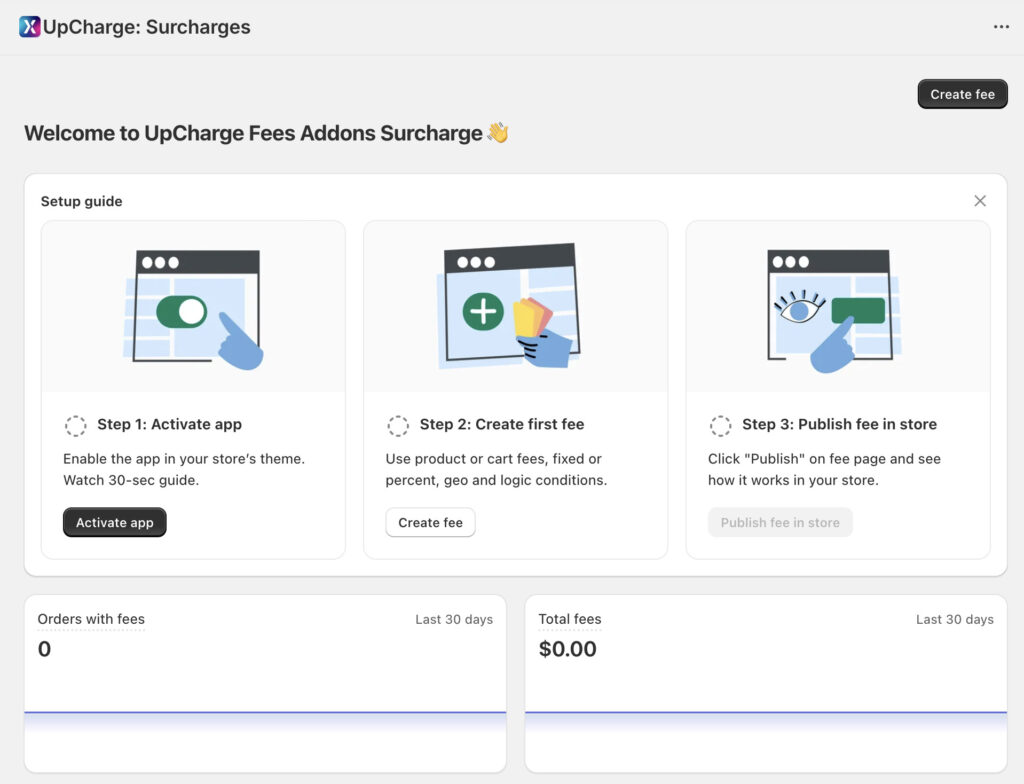Click Create fee button in Step 2
Viewport: 1024px width, 784px height.
(430, 522)
